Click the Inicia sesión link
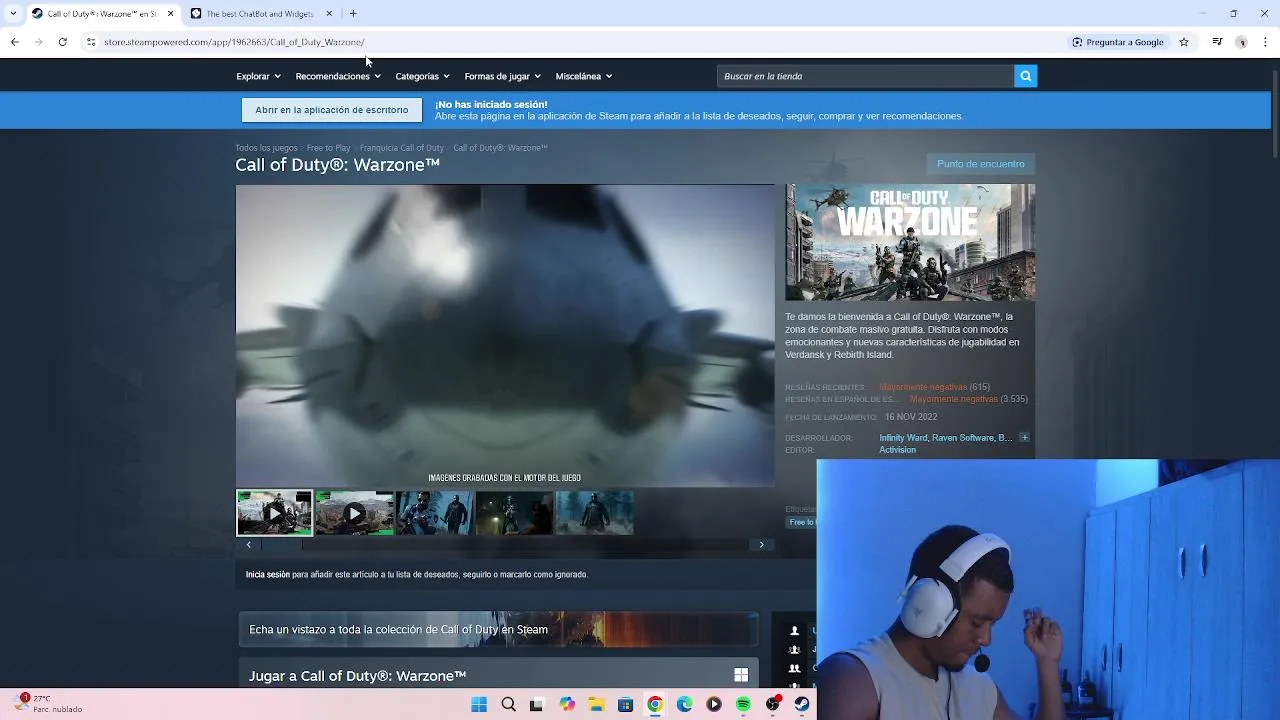The width and height of the screenshot is (1280, 720). click(x=268, y=575)
